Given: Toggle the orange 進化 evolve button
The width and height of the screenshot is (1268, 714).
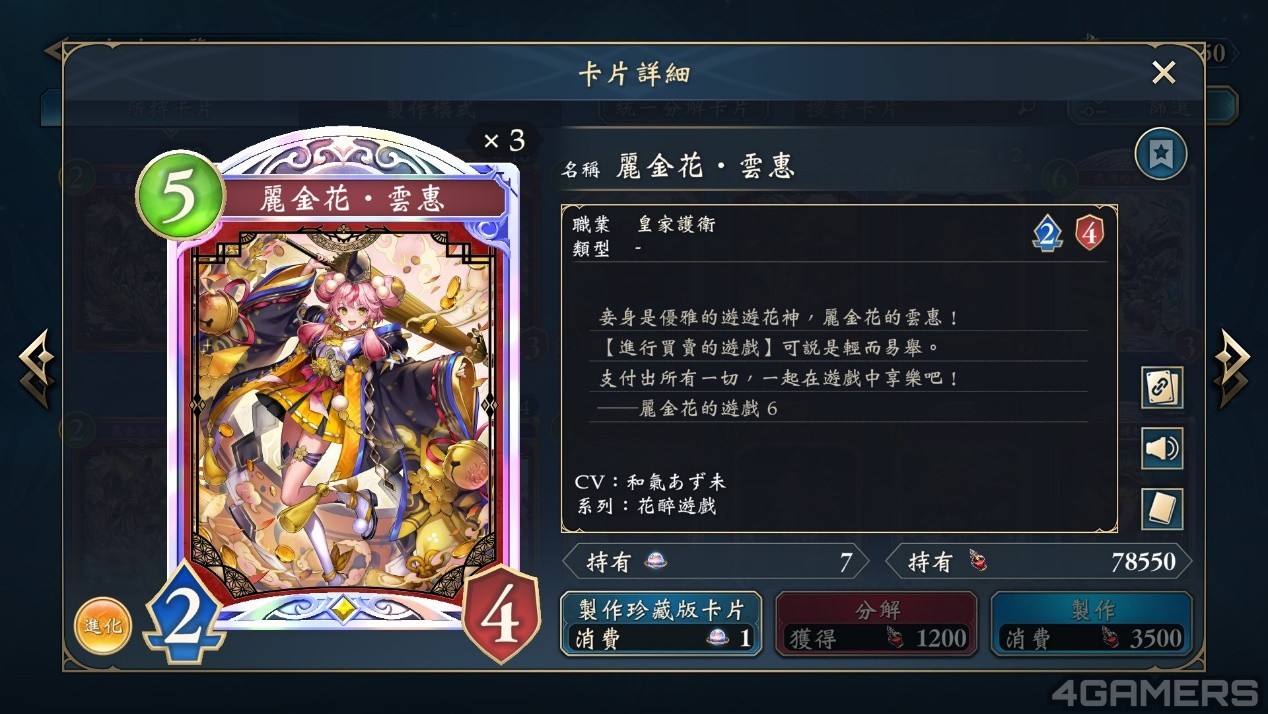Looking at the screenshot, I should point(103,625).
